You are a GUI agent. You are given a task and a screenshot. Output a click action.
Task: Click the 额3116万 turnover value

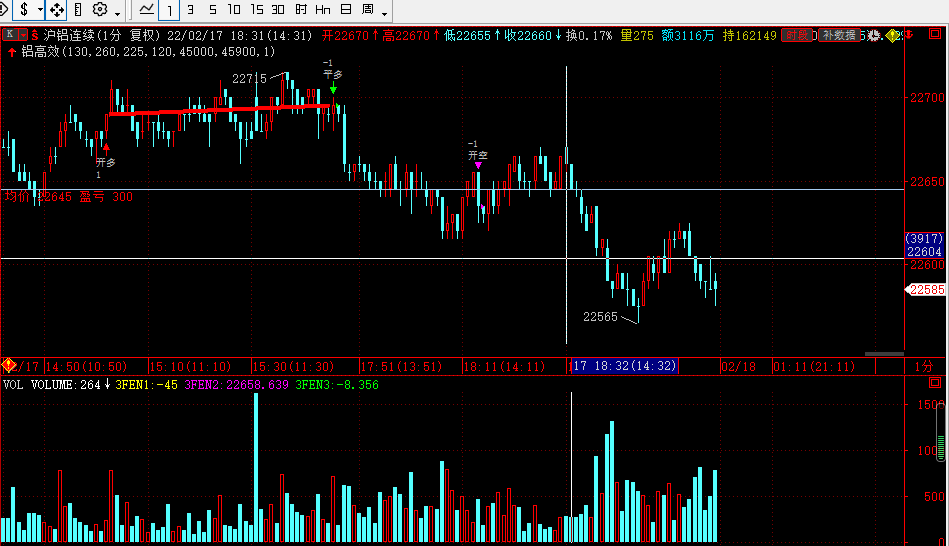688,35
